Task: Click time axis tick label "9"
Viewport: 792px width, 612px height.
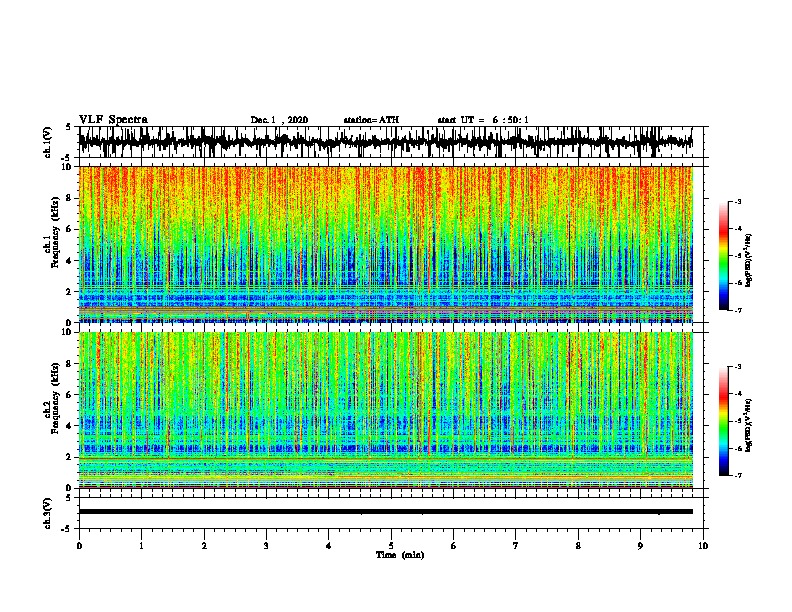Action: pyautogui.click(x=640, y=546)
